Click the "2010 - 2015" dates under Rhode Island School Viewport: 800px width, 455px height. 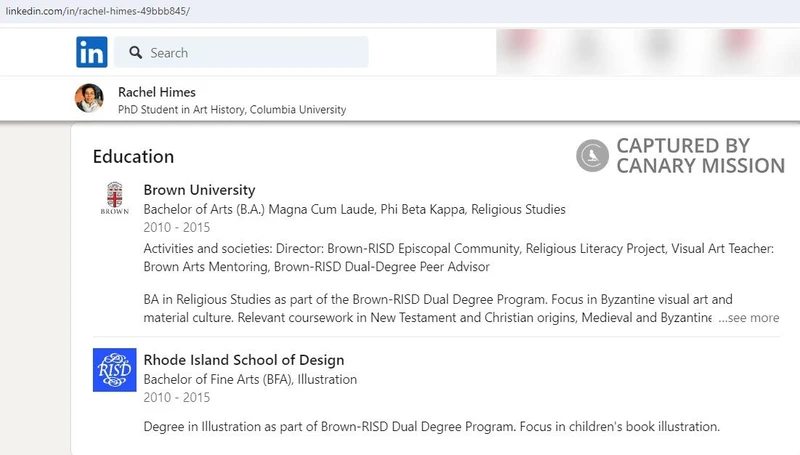177,397
